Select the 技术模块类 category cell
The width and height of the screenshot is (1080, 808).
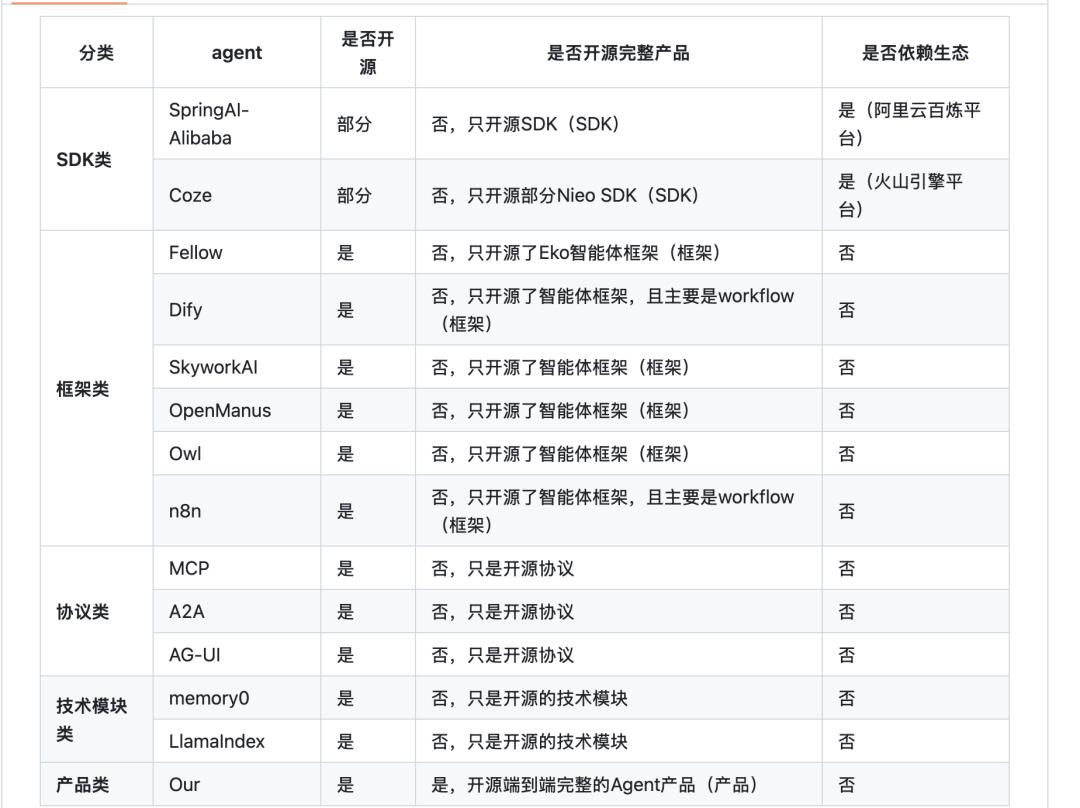point(96,719)
